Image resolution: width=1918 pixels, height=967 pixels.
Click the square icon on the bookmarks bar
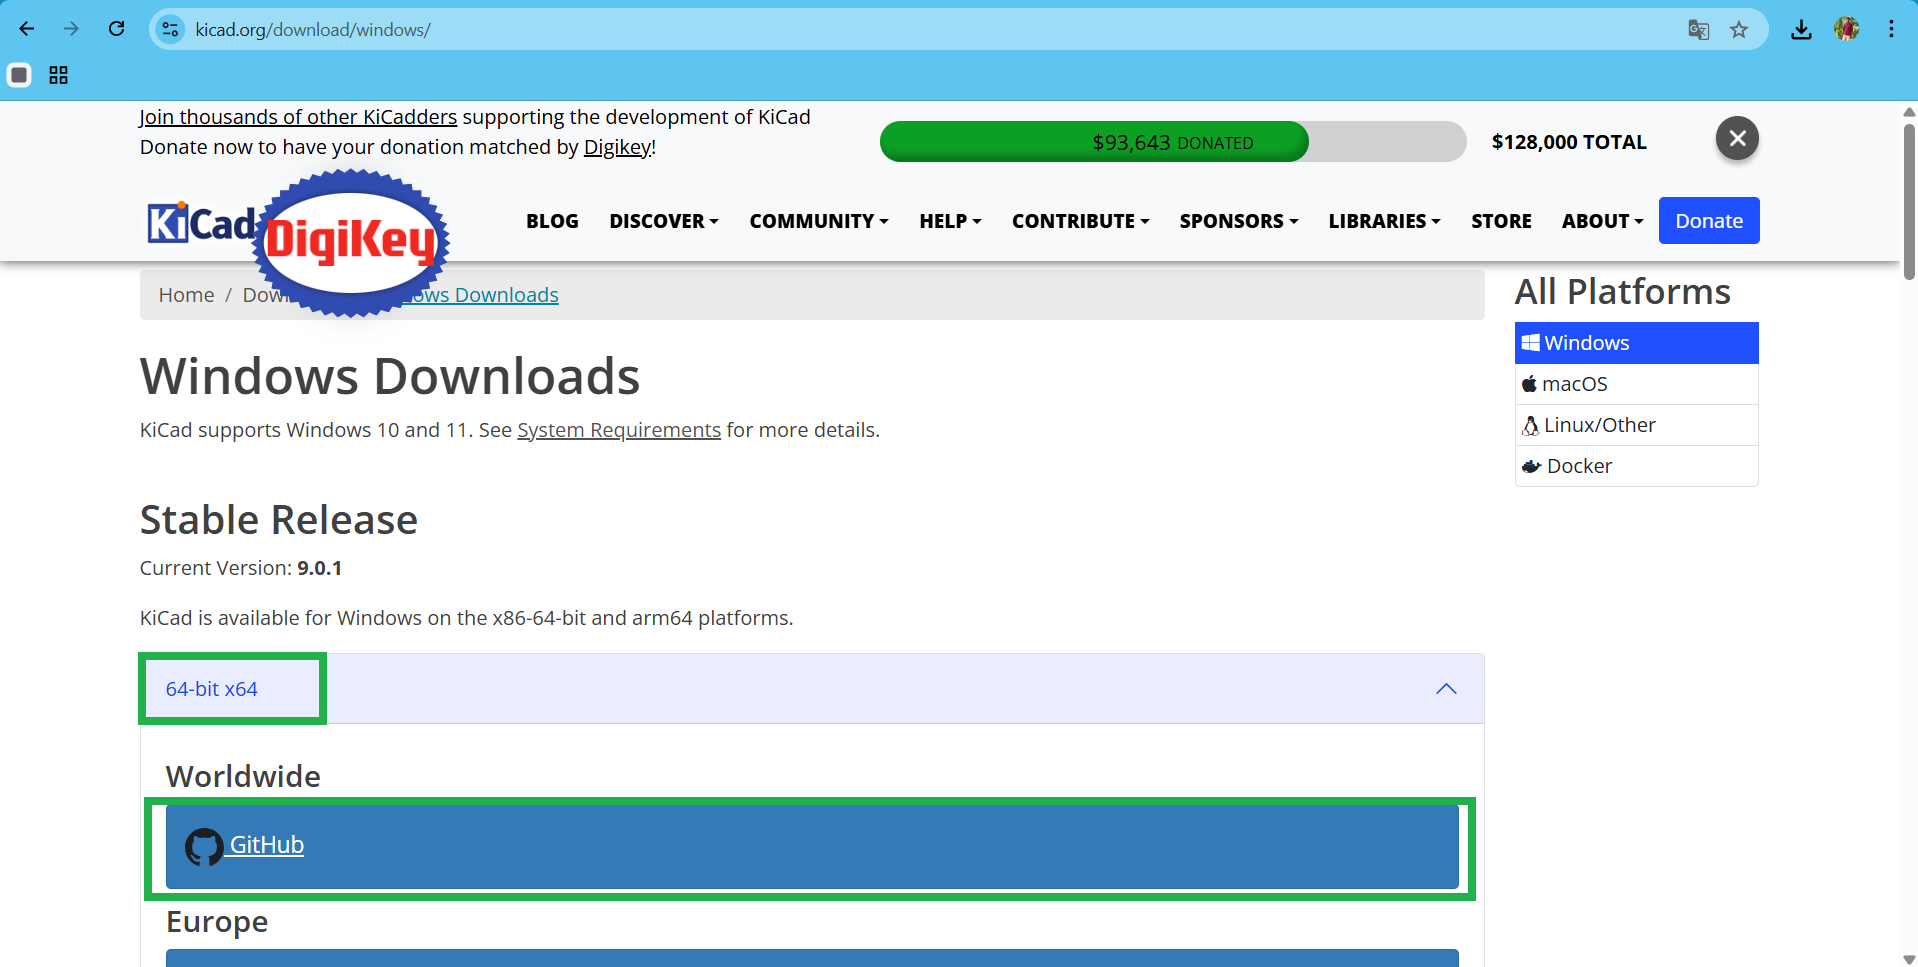point(19,75)
